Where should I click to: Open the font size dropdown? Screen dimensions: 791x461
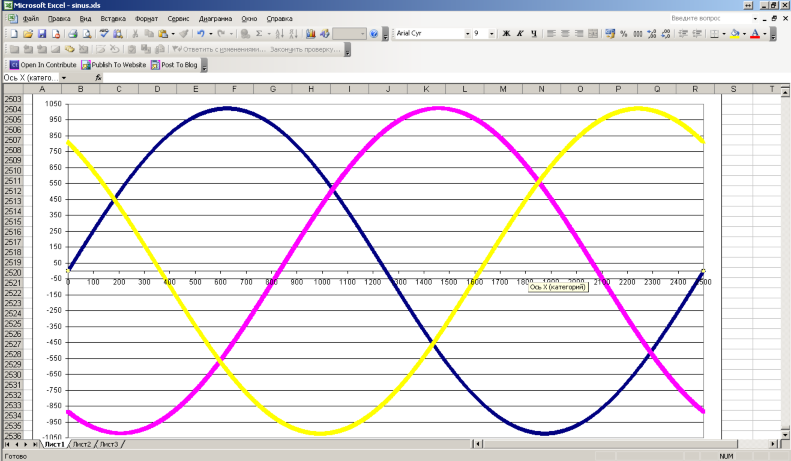(x=493, y=34)
